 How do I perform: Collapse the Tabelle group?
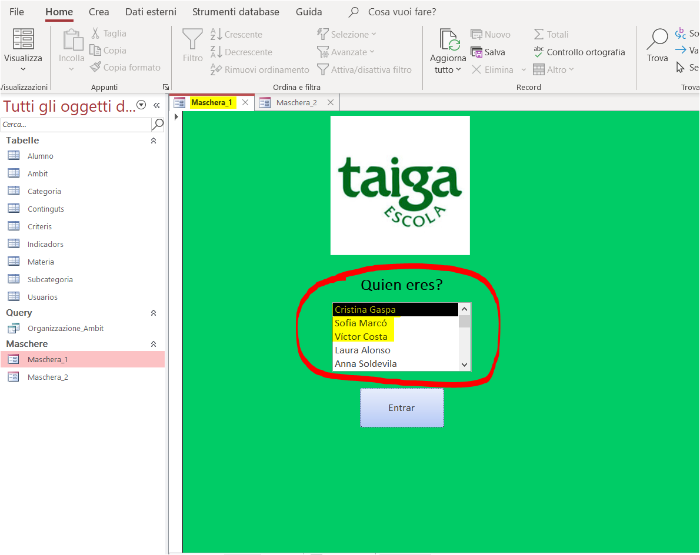(153, 141)
